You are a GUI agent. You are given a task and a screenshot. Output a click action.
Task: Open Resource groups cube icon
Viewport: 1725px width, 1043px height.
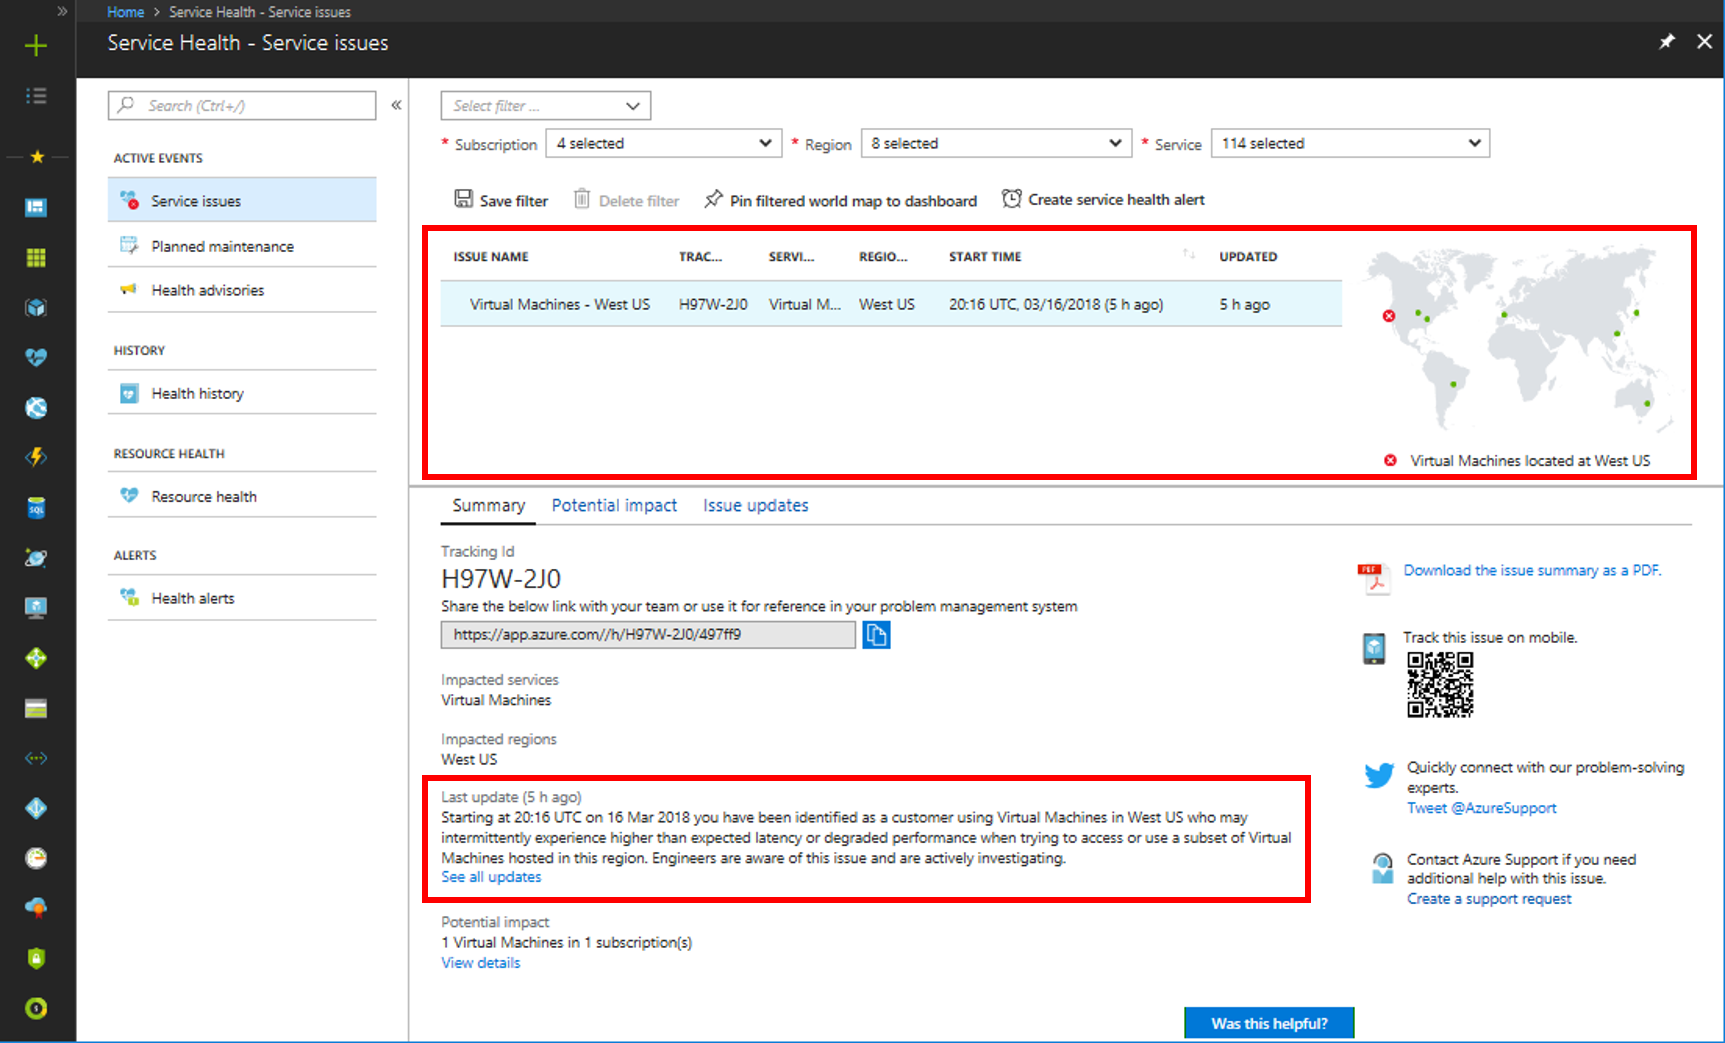(36, 308)
